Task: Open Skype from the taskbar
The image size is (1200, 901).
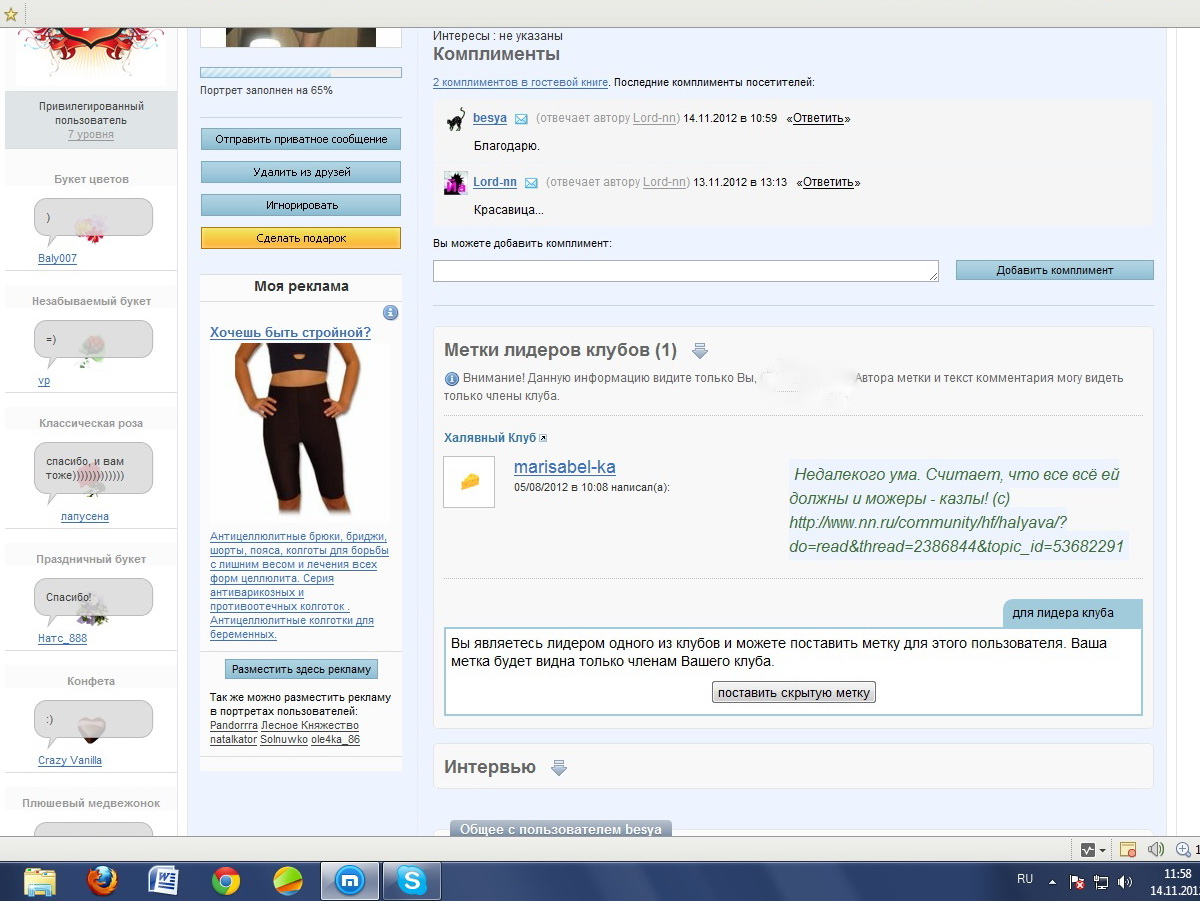Action: [411, 880]
